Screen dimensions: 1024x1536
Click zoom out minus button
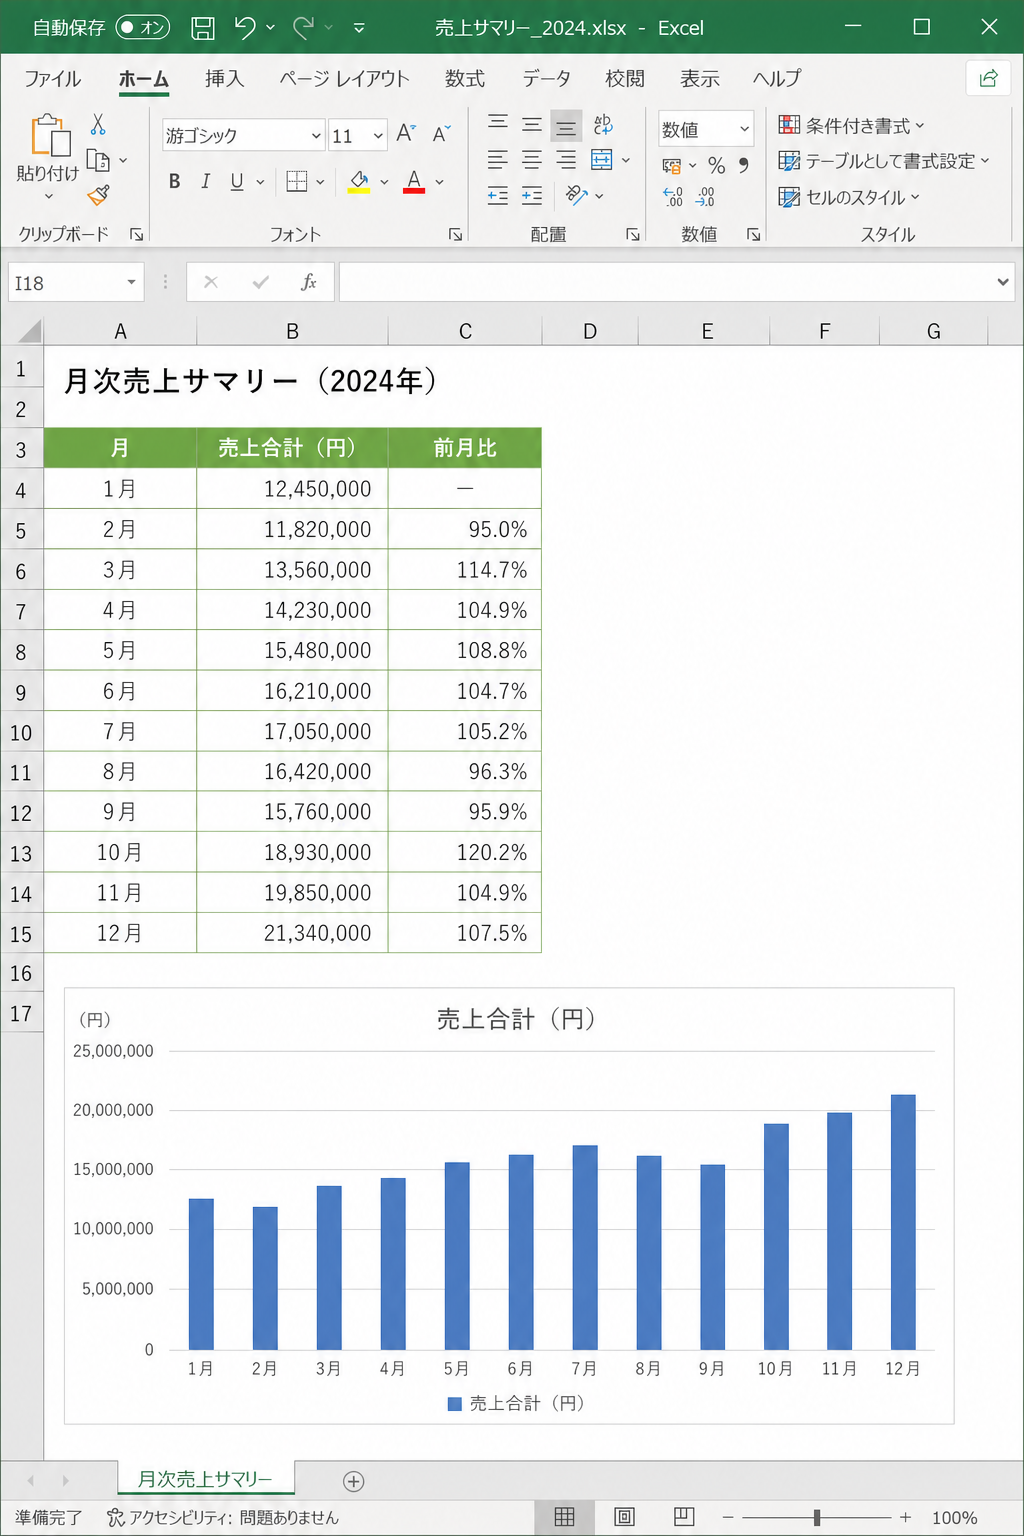[x=728, y=1517]
